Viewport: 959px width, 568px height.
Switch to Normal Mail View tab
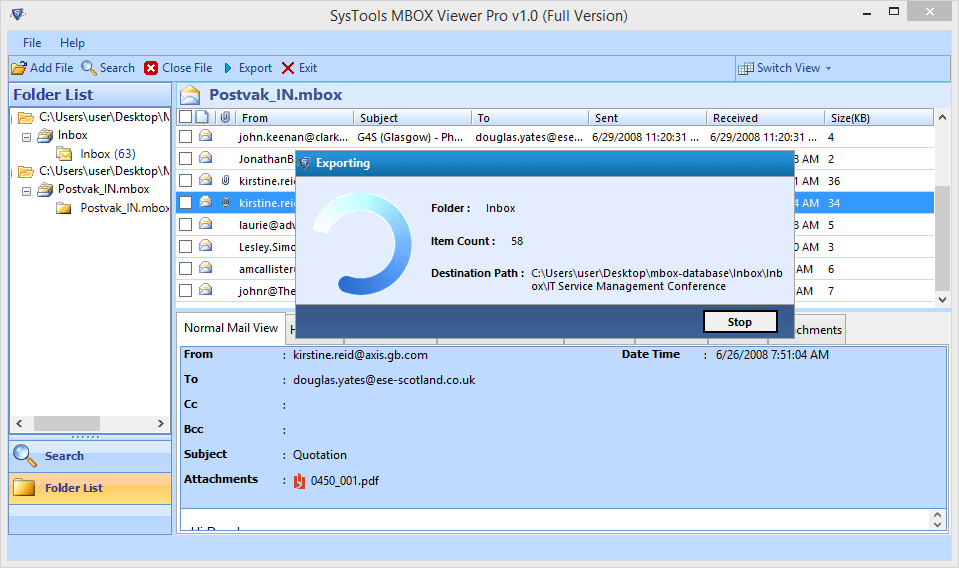231,328
